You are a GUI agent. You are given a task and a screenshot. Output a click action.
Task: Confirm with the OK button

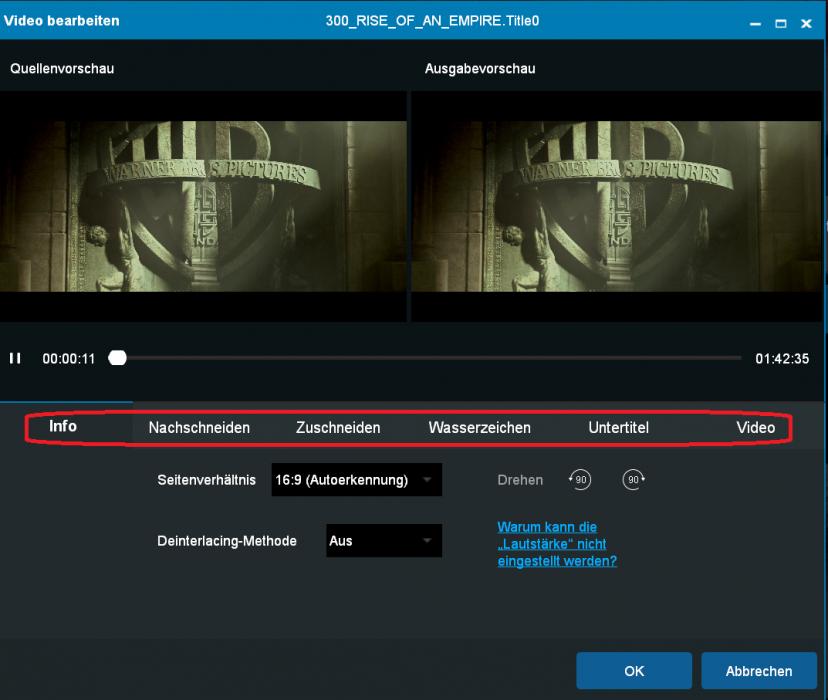tap(634, 670)
